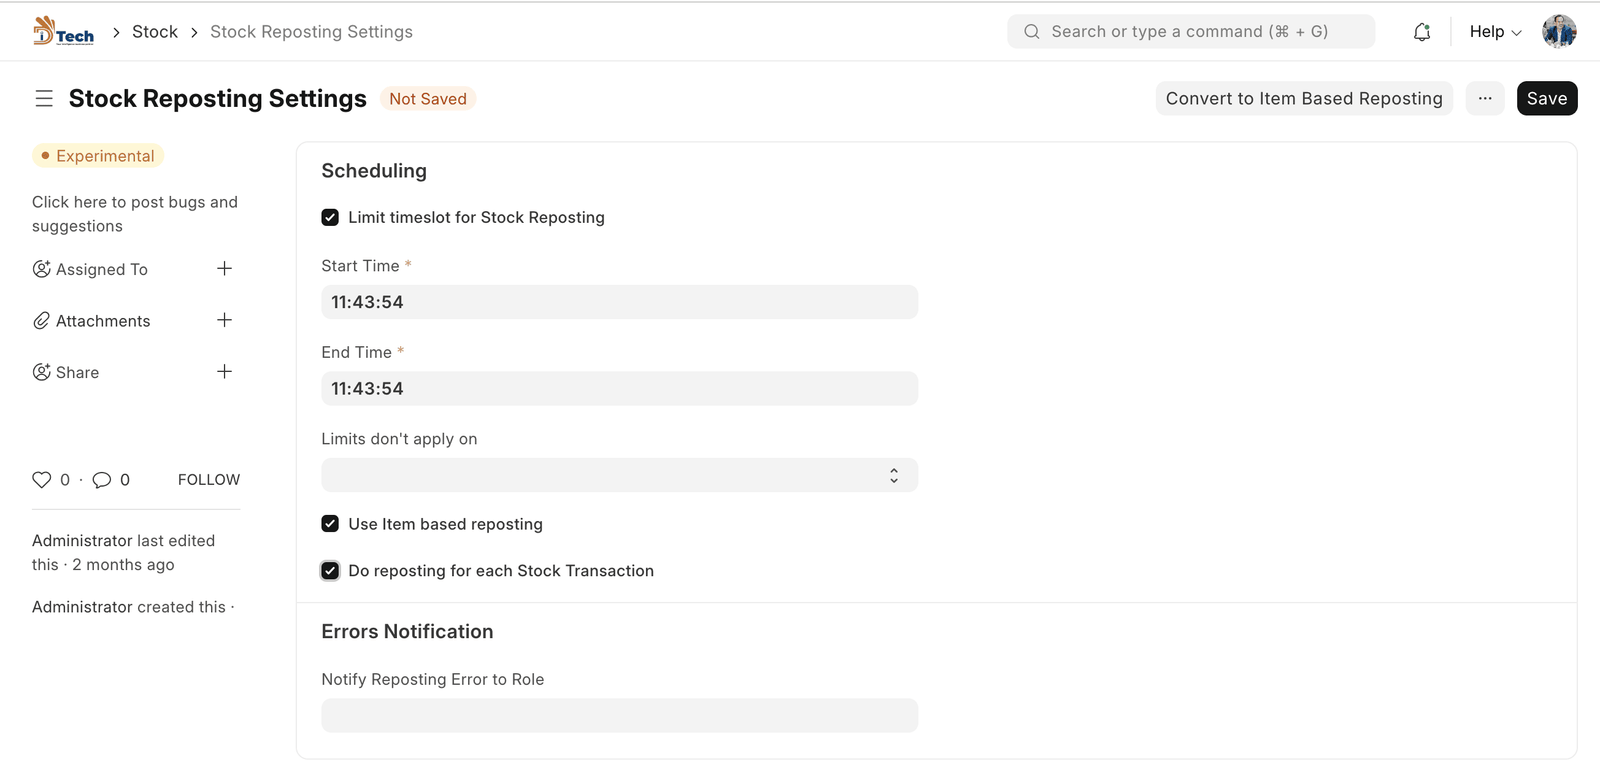Toggle Do reposting for each Stock Transaction
Image resolution: width=1600 pixels, height=777 pixels.
[330, 571]
